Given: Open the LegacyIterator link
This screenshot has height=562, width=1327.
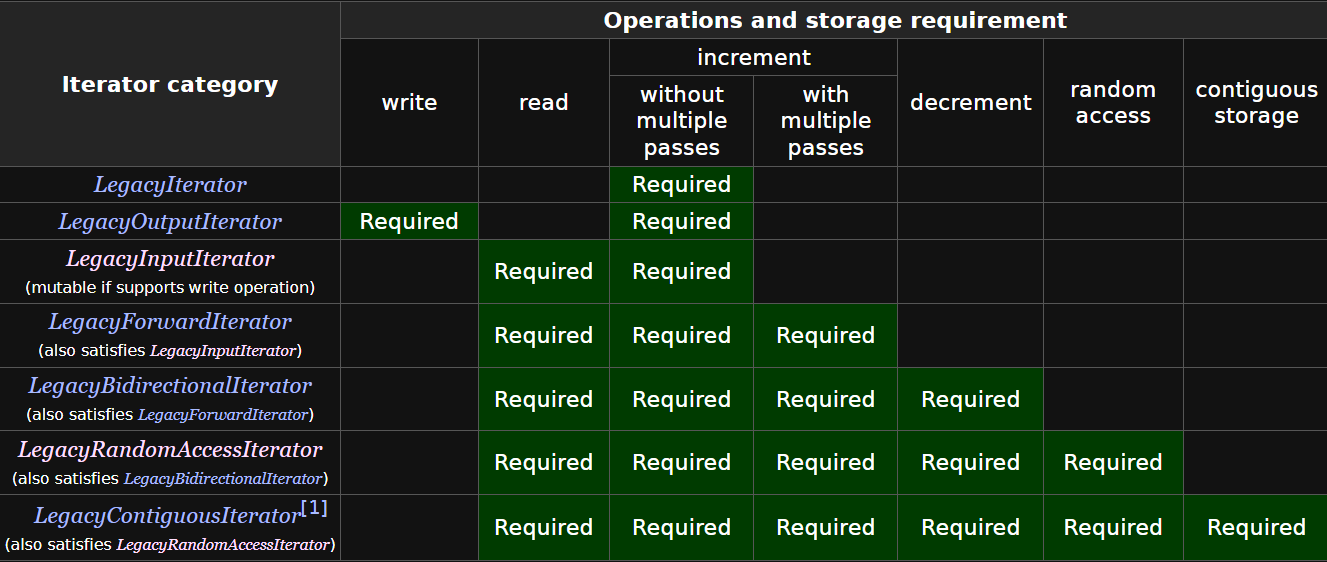Looking at the screenshot, I should point(170,185).
